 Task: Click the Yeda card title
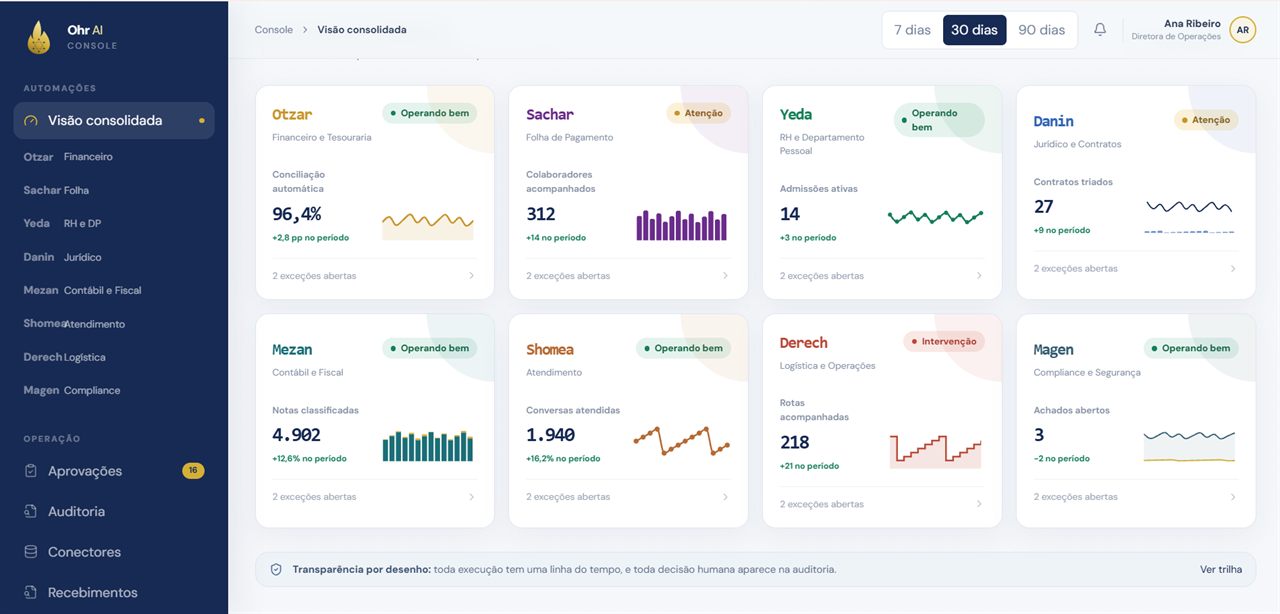click(x=796, y=115)
